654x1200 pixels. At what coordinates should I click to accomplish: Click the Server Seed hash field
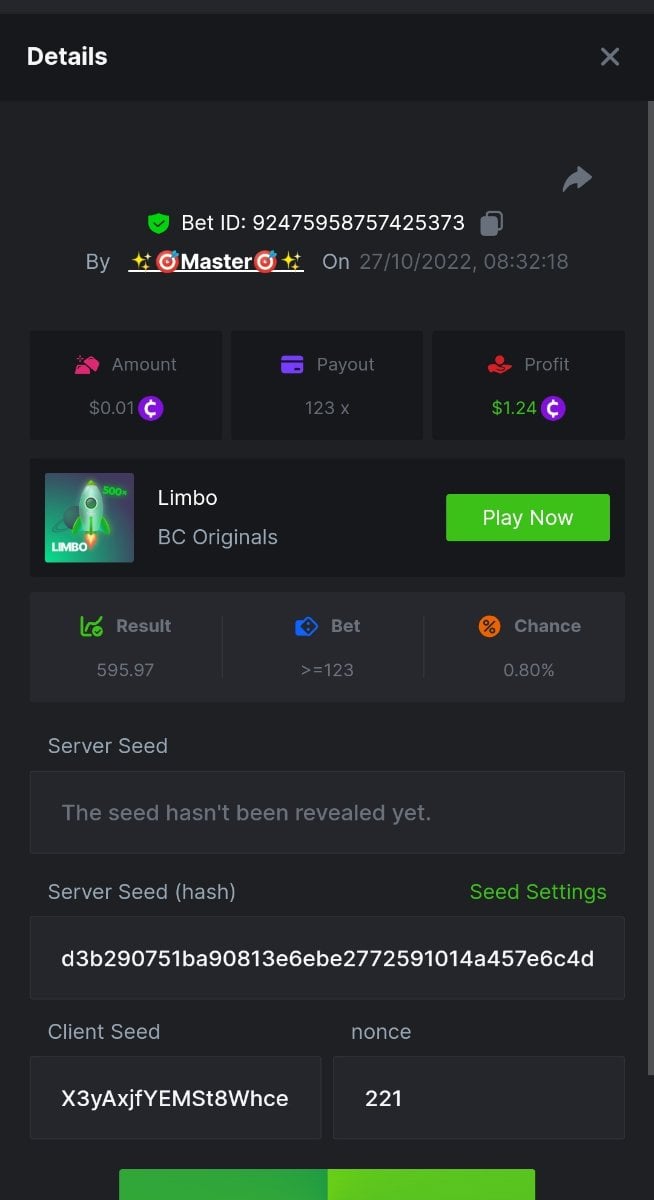pos(327,959)
